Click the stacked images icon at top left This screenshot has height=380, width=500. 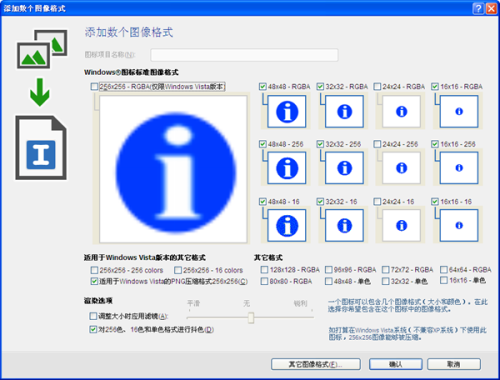point(42,49)
